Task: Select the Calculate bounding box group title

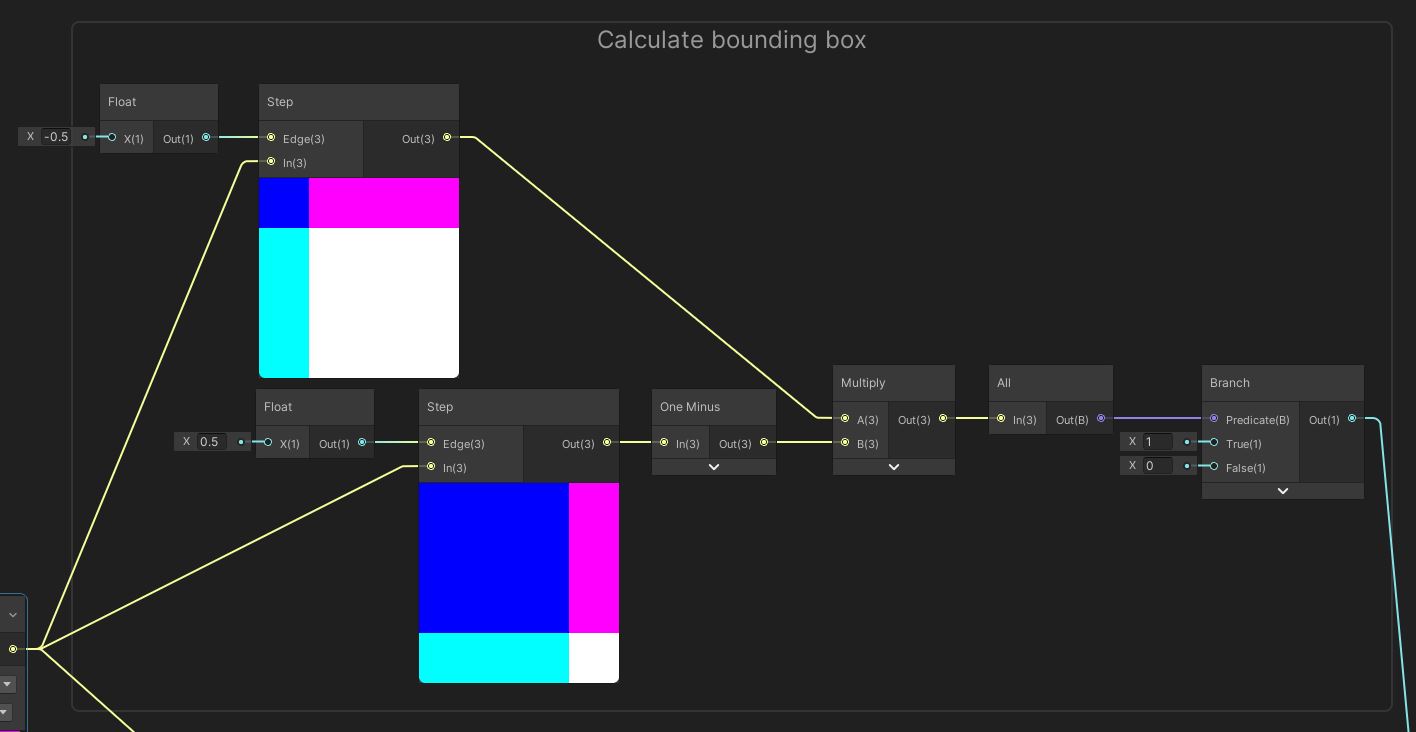Action: (x=732, y=40)
